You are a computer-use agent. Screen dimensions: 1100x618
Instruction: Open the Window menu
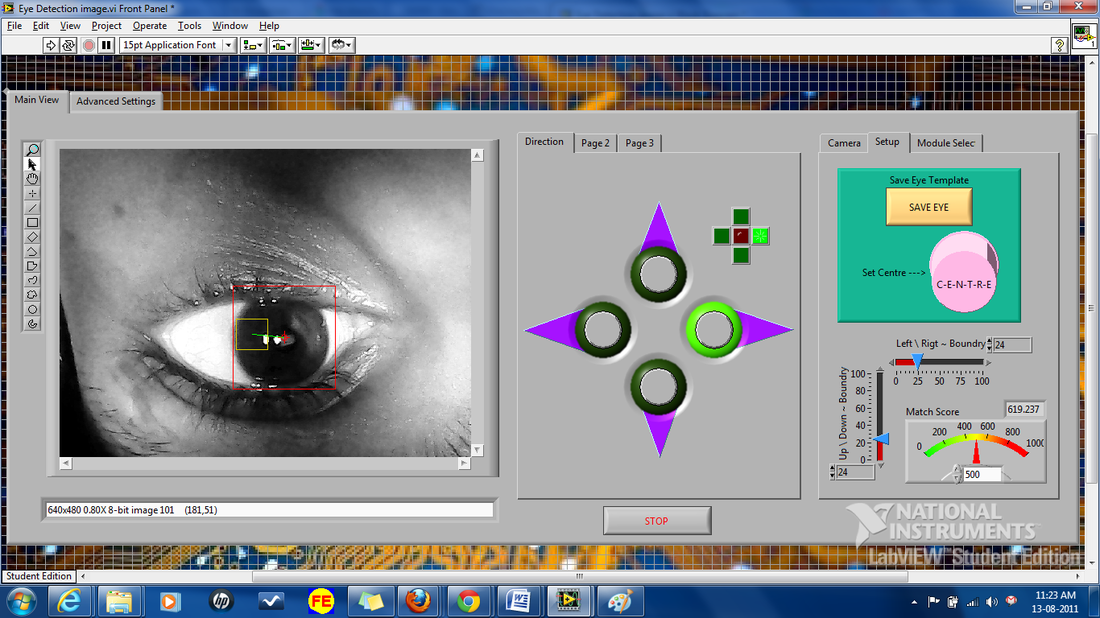[x=229, y=26]
